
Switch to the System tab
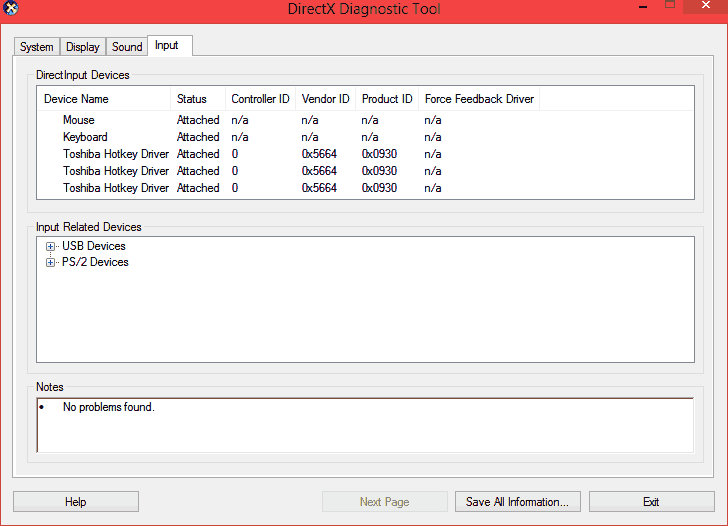click(37, 47)
